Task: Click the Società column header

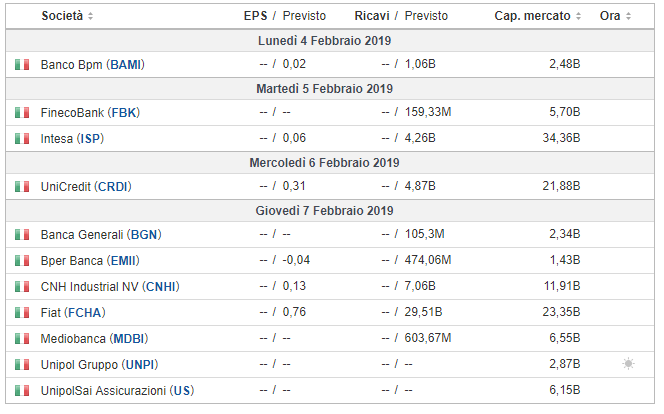Action: pyautogui.click(x=62, y=16)
